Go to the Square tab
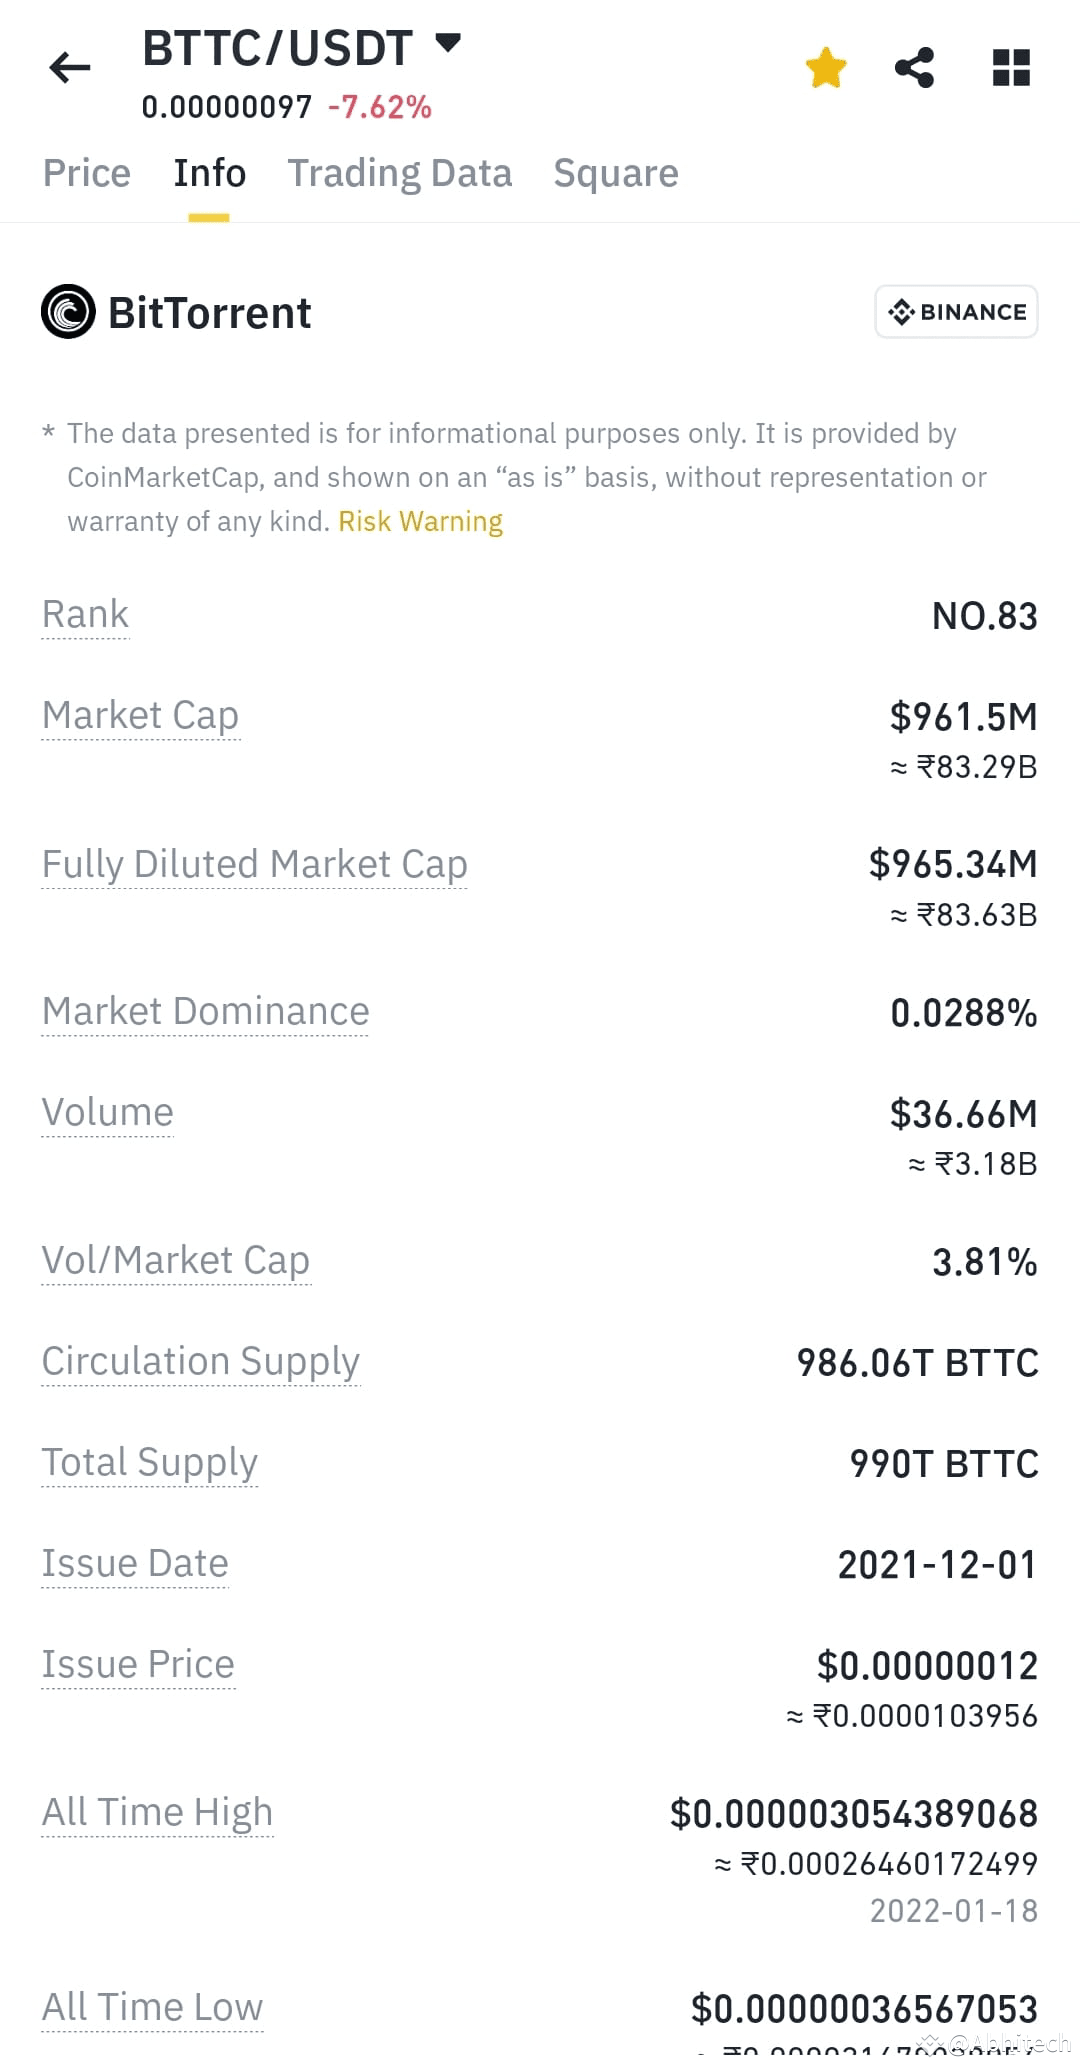Image resolution: width=1080 pixels, height=2066 pixels. tap(616, 173)
